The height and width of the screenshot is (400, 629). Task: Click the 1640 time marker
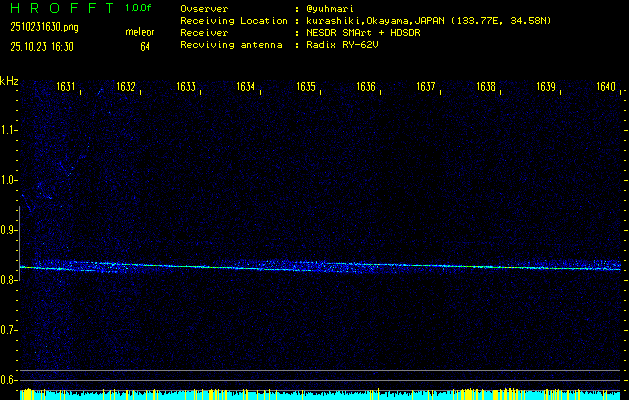pos(605,87)
